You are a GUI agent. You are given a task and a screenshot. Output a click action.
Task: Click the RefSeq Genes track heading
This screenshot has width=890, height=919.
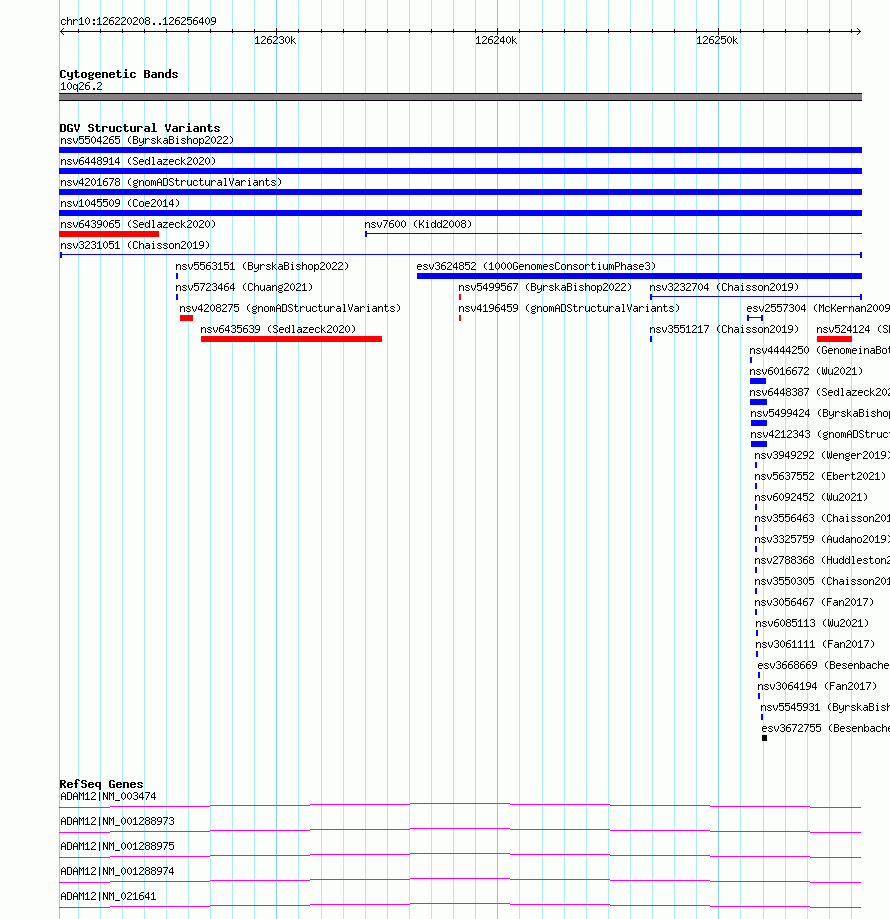point(101,785)
